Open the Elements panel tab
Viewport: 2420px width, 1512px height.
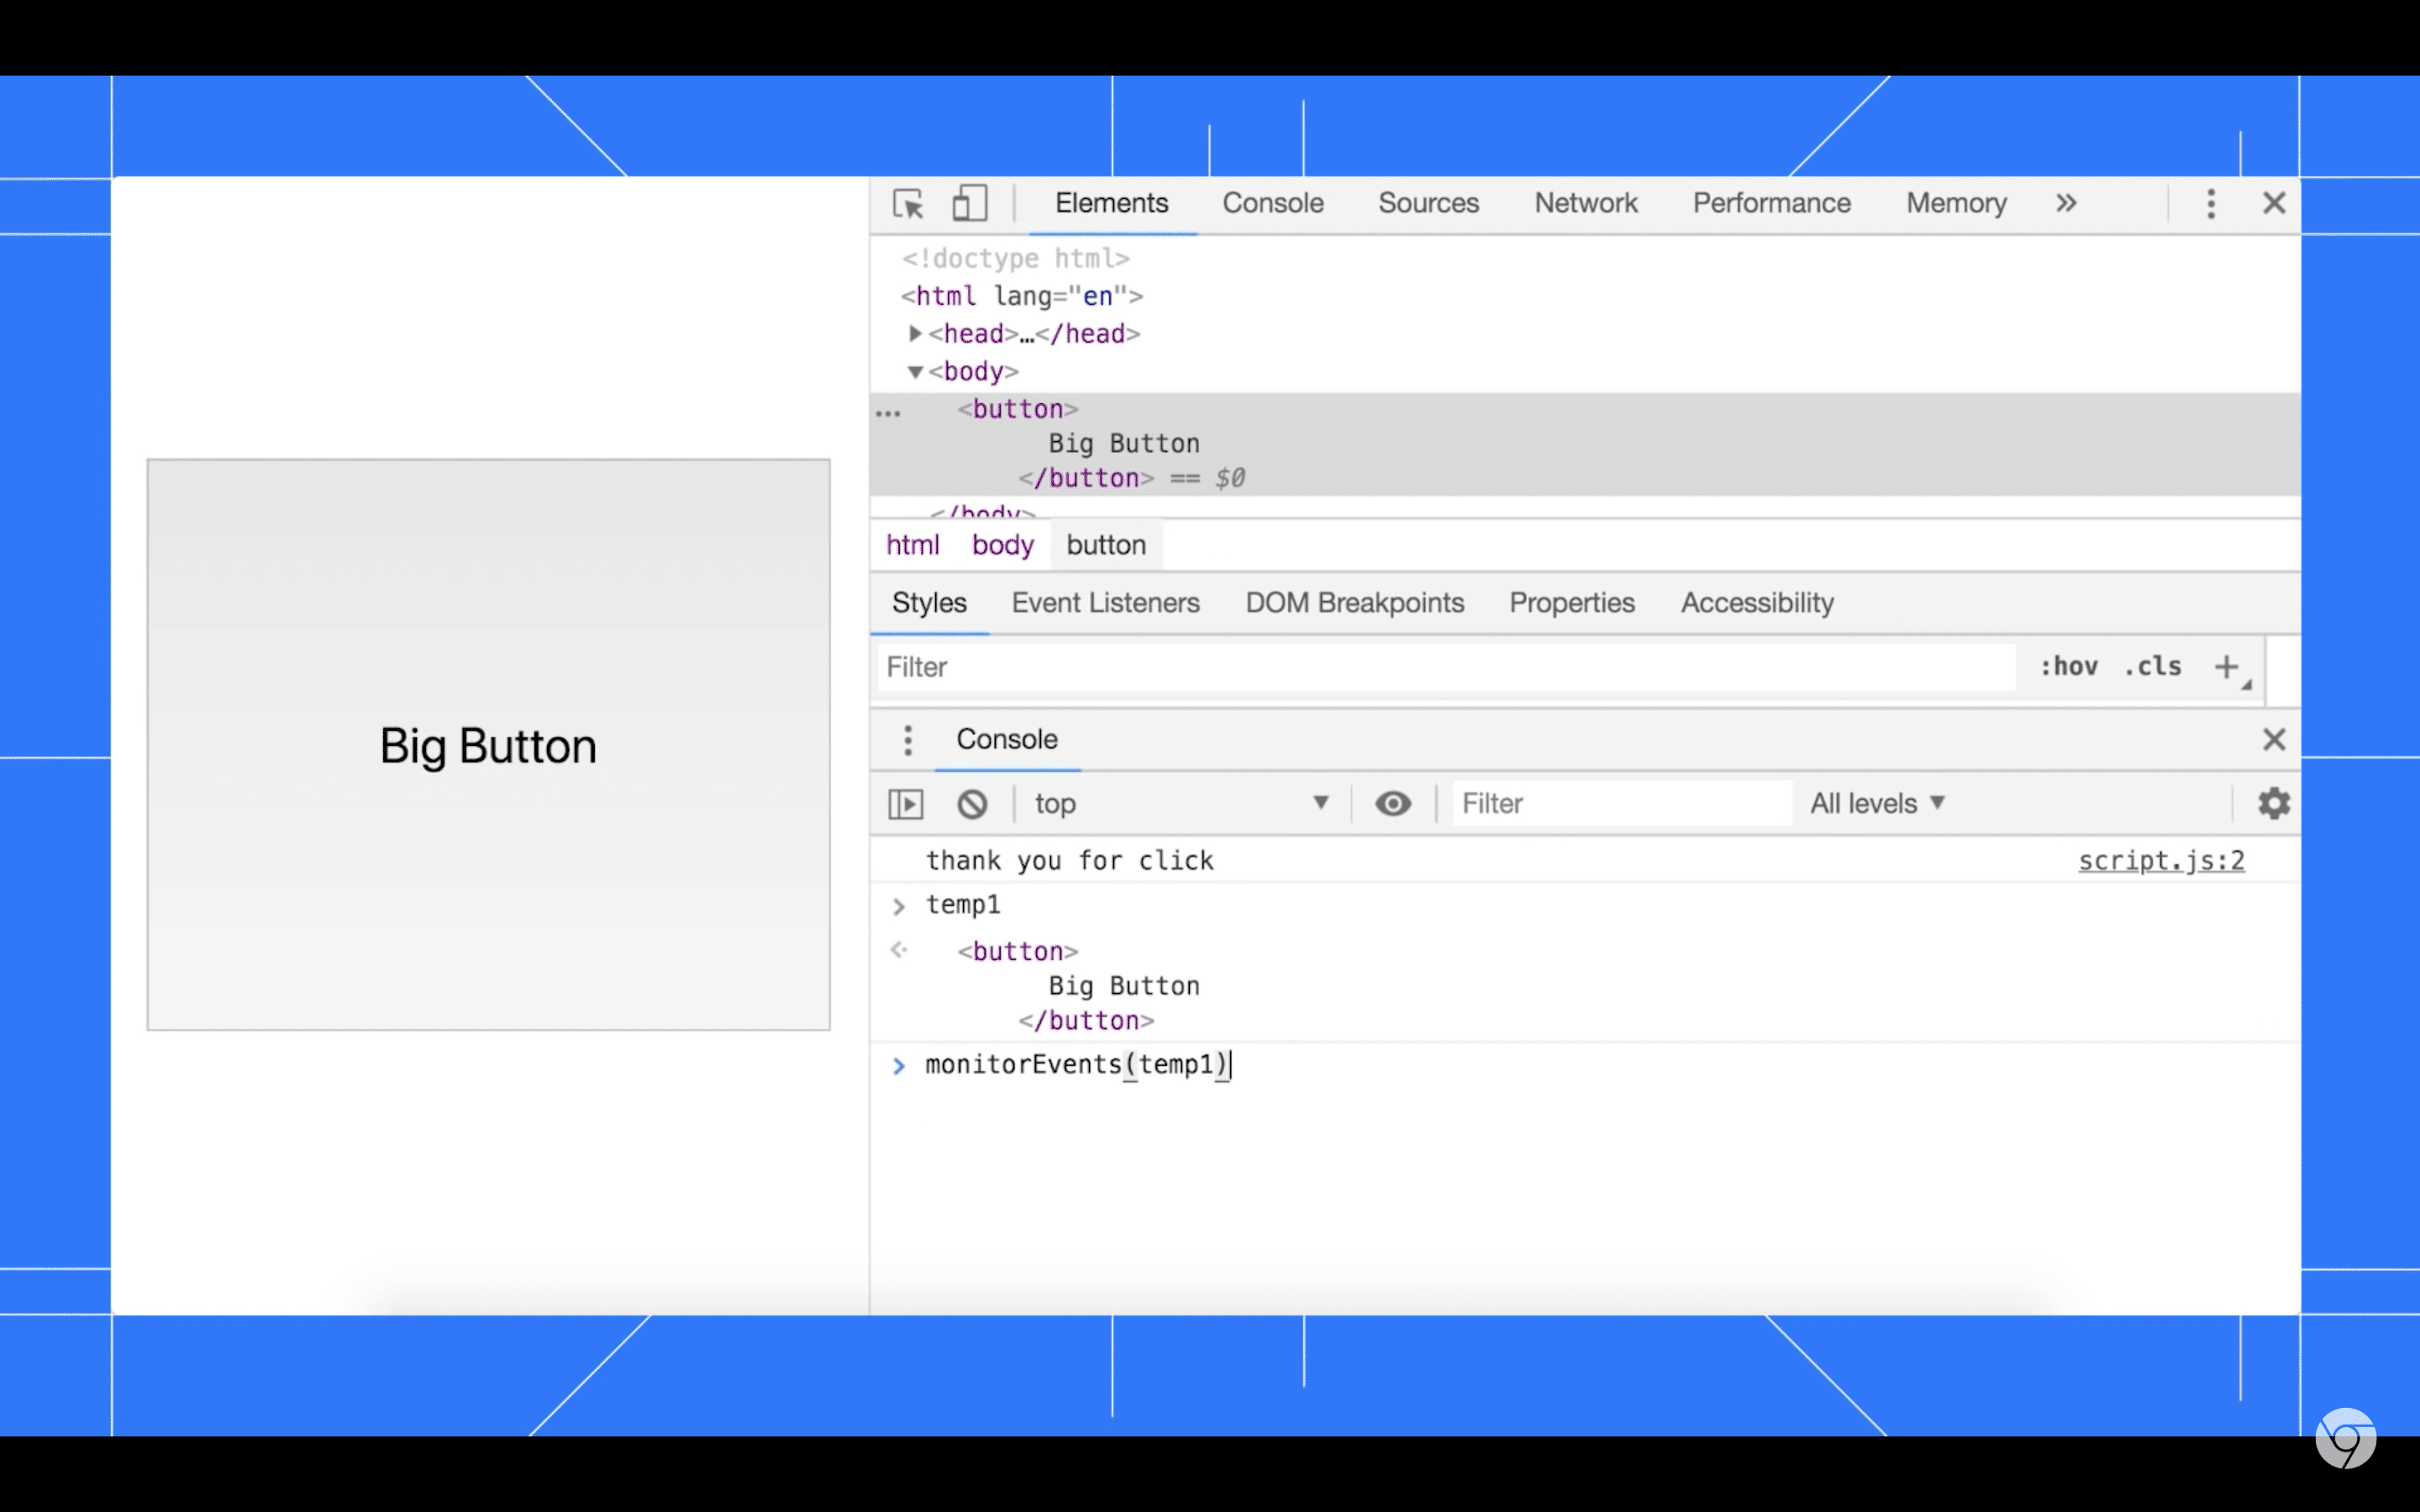tap(1110, 204)
